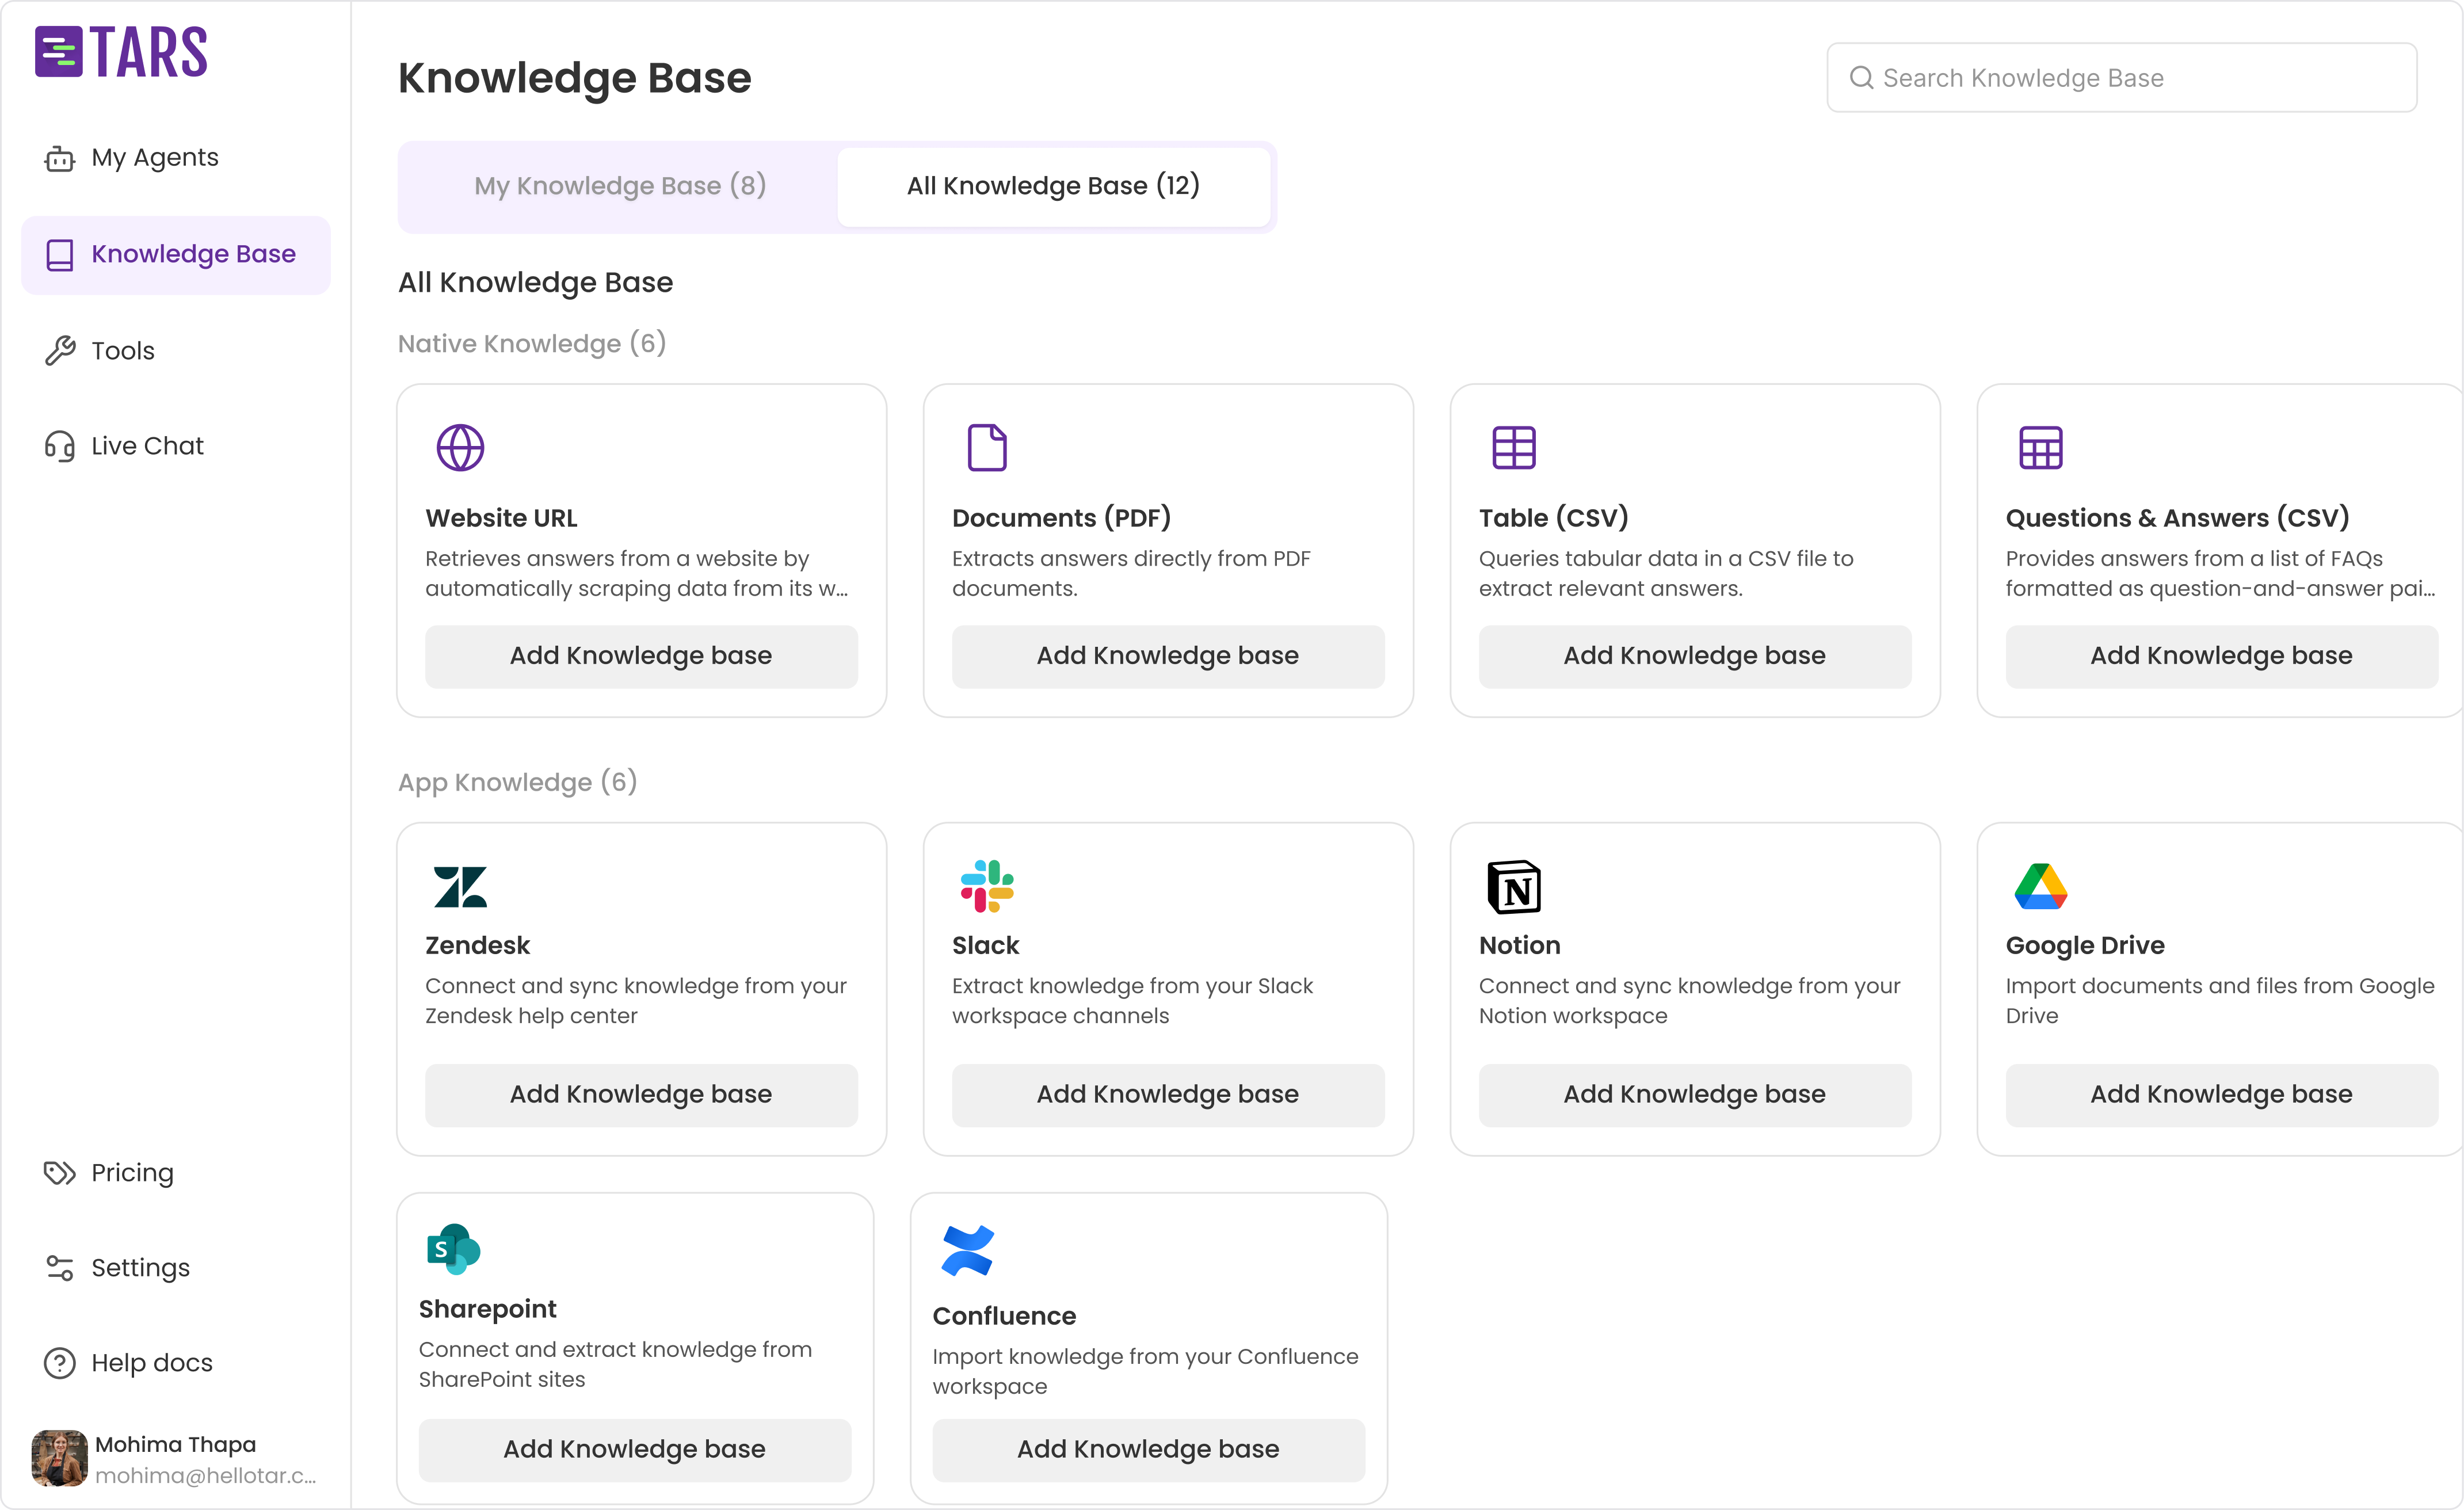Click Mohima Thapa profile avatar
The image size is (2464, 1510).
pyautogui.click(x=59, y=1458)
